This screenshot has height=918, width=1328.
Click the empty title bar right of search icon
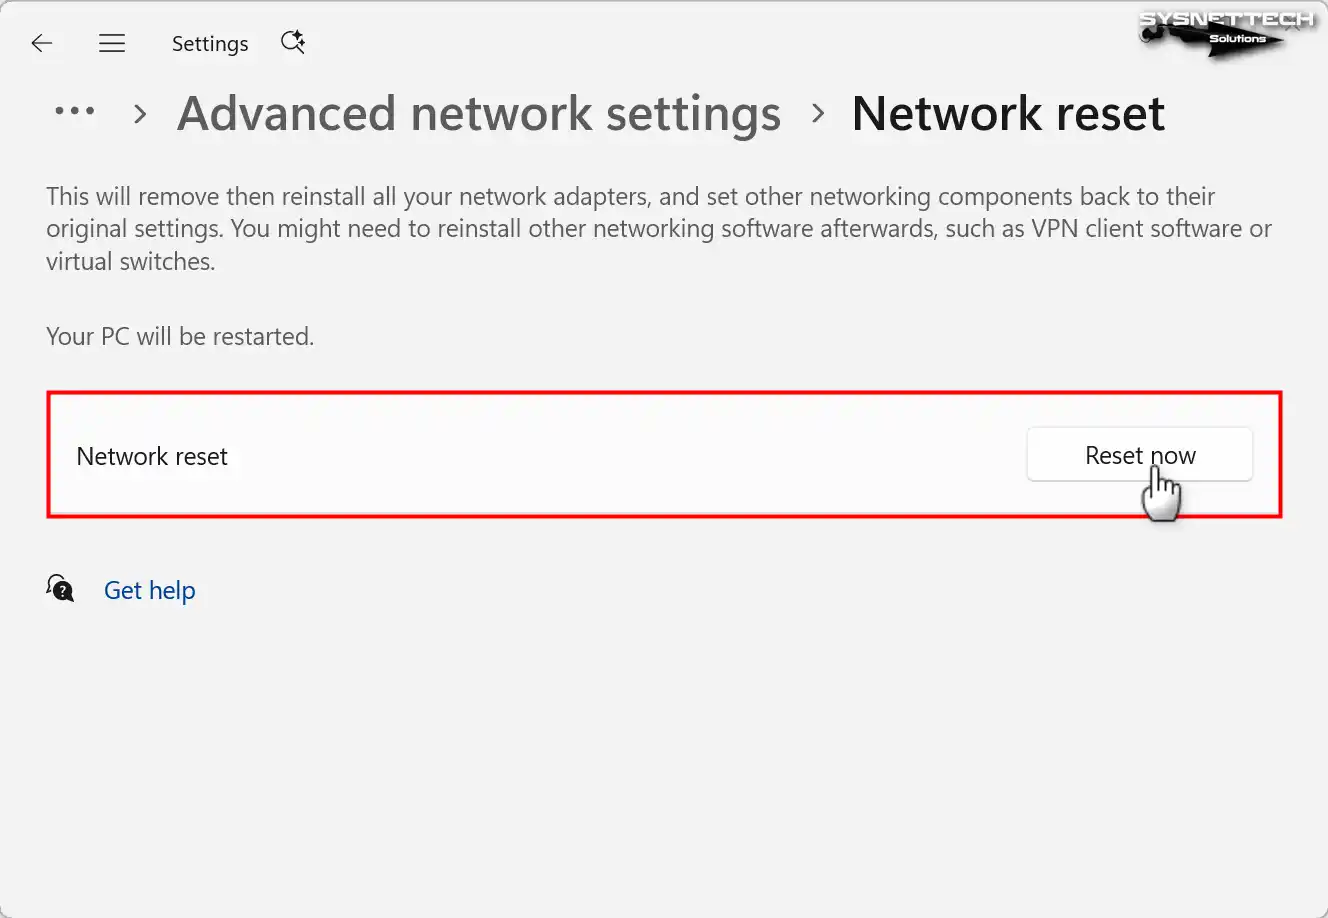(x=700, y=43)
